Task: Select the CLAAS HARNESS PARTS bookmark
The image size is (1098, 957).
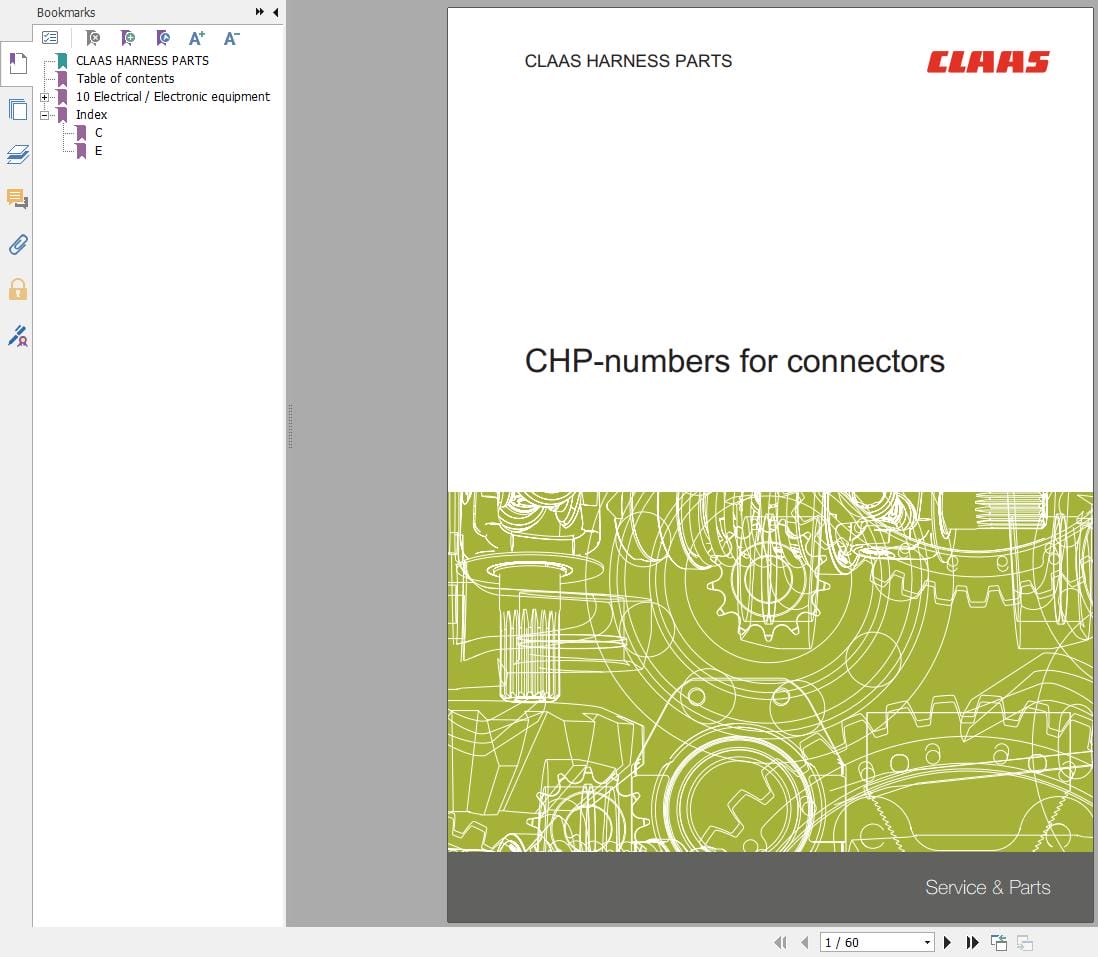Action: (x=142, y=60)
